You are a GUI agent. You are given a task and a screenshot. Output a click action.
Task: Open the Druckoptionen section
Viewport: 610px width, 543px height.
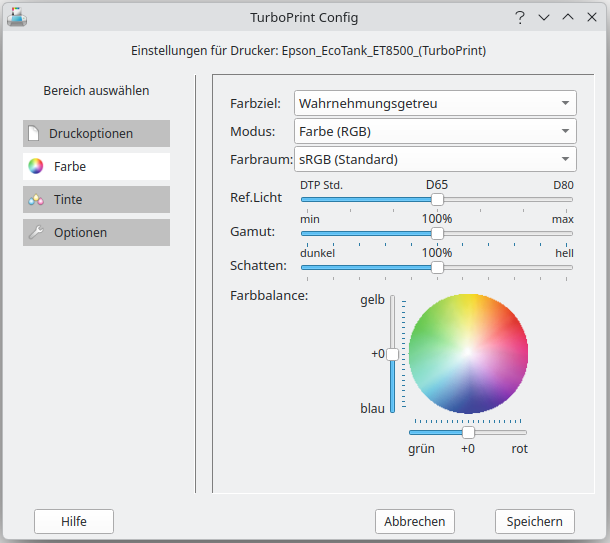click(96, 133)
